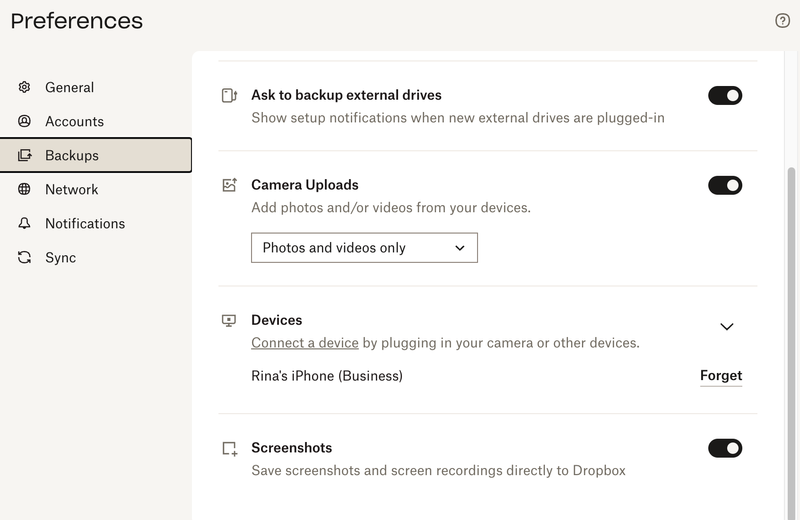Viewport: 800px width, 520px height.
Task: Click the Accounts person icon
Action: pos(25,121)
